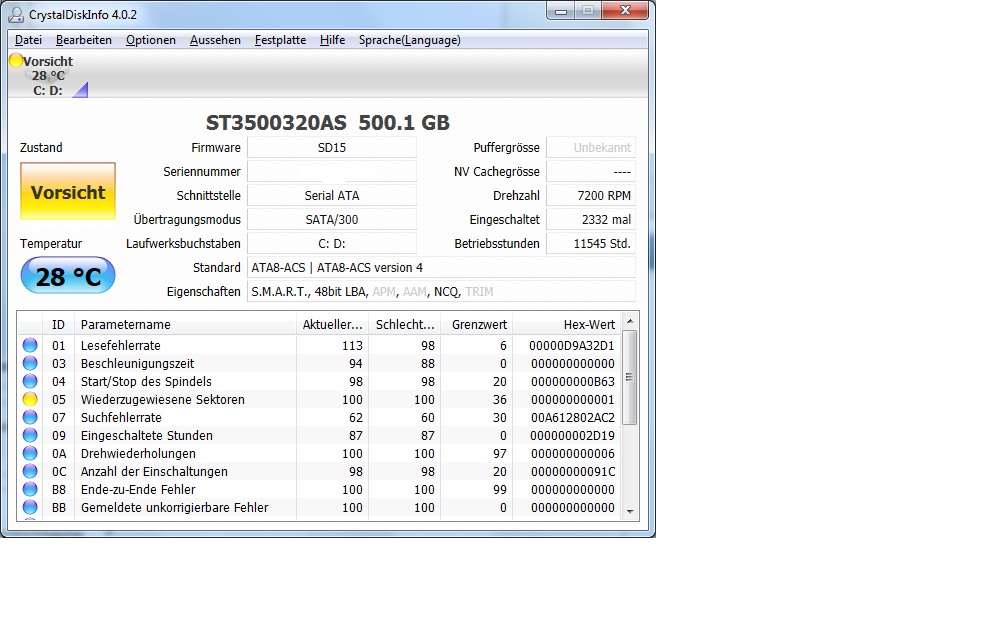1008x630 pixels.
Task: Click the Zustand label
Action: pyautogui.click(x=41, y=147)
